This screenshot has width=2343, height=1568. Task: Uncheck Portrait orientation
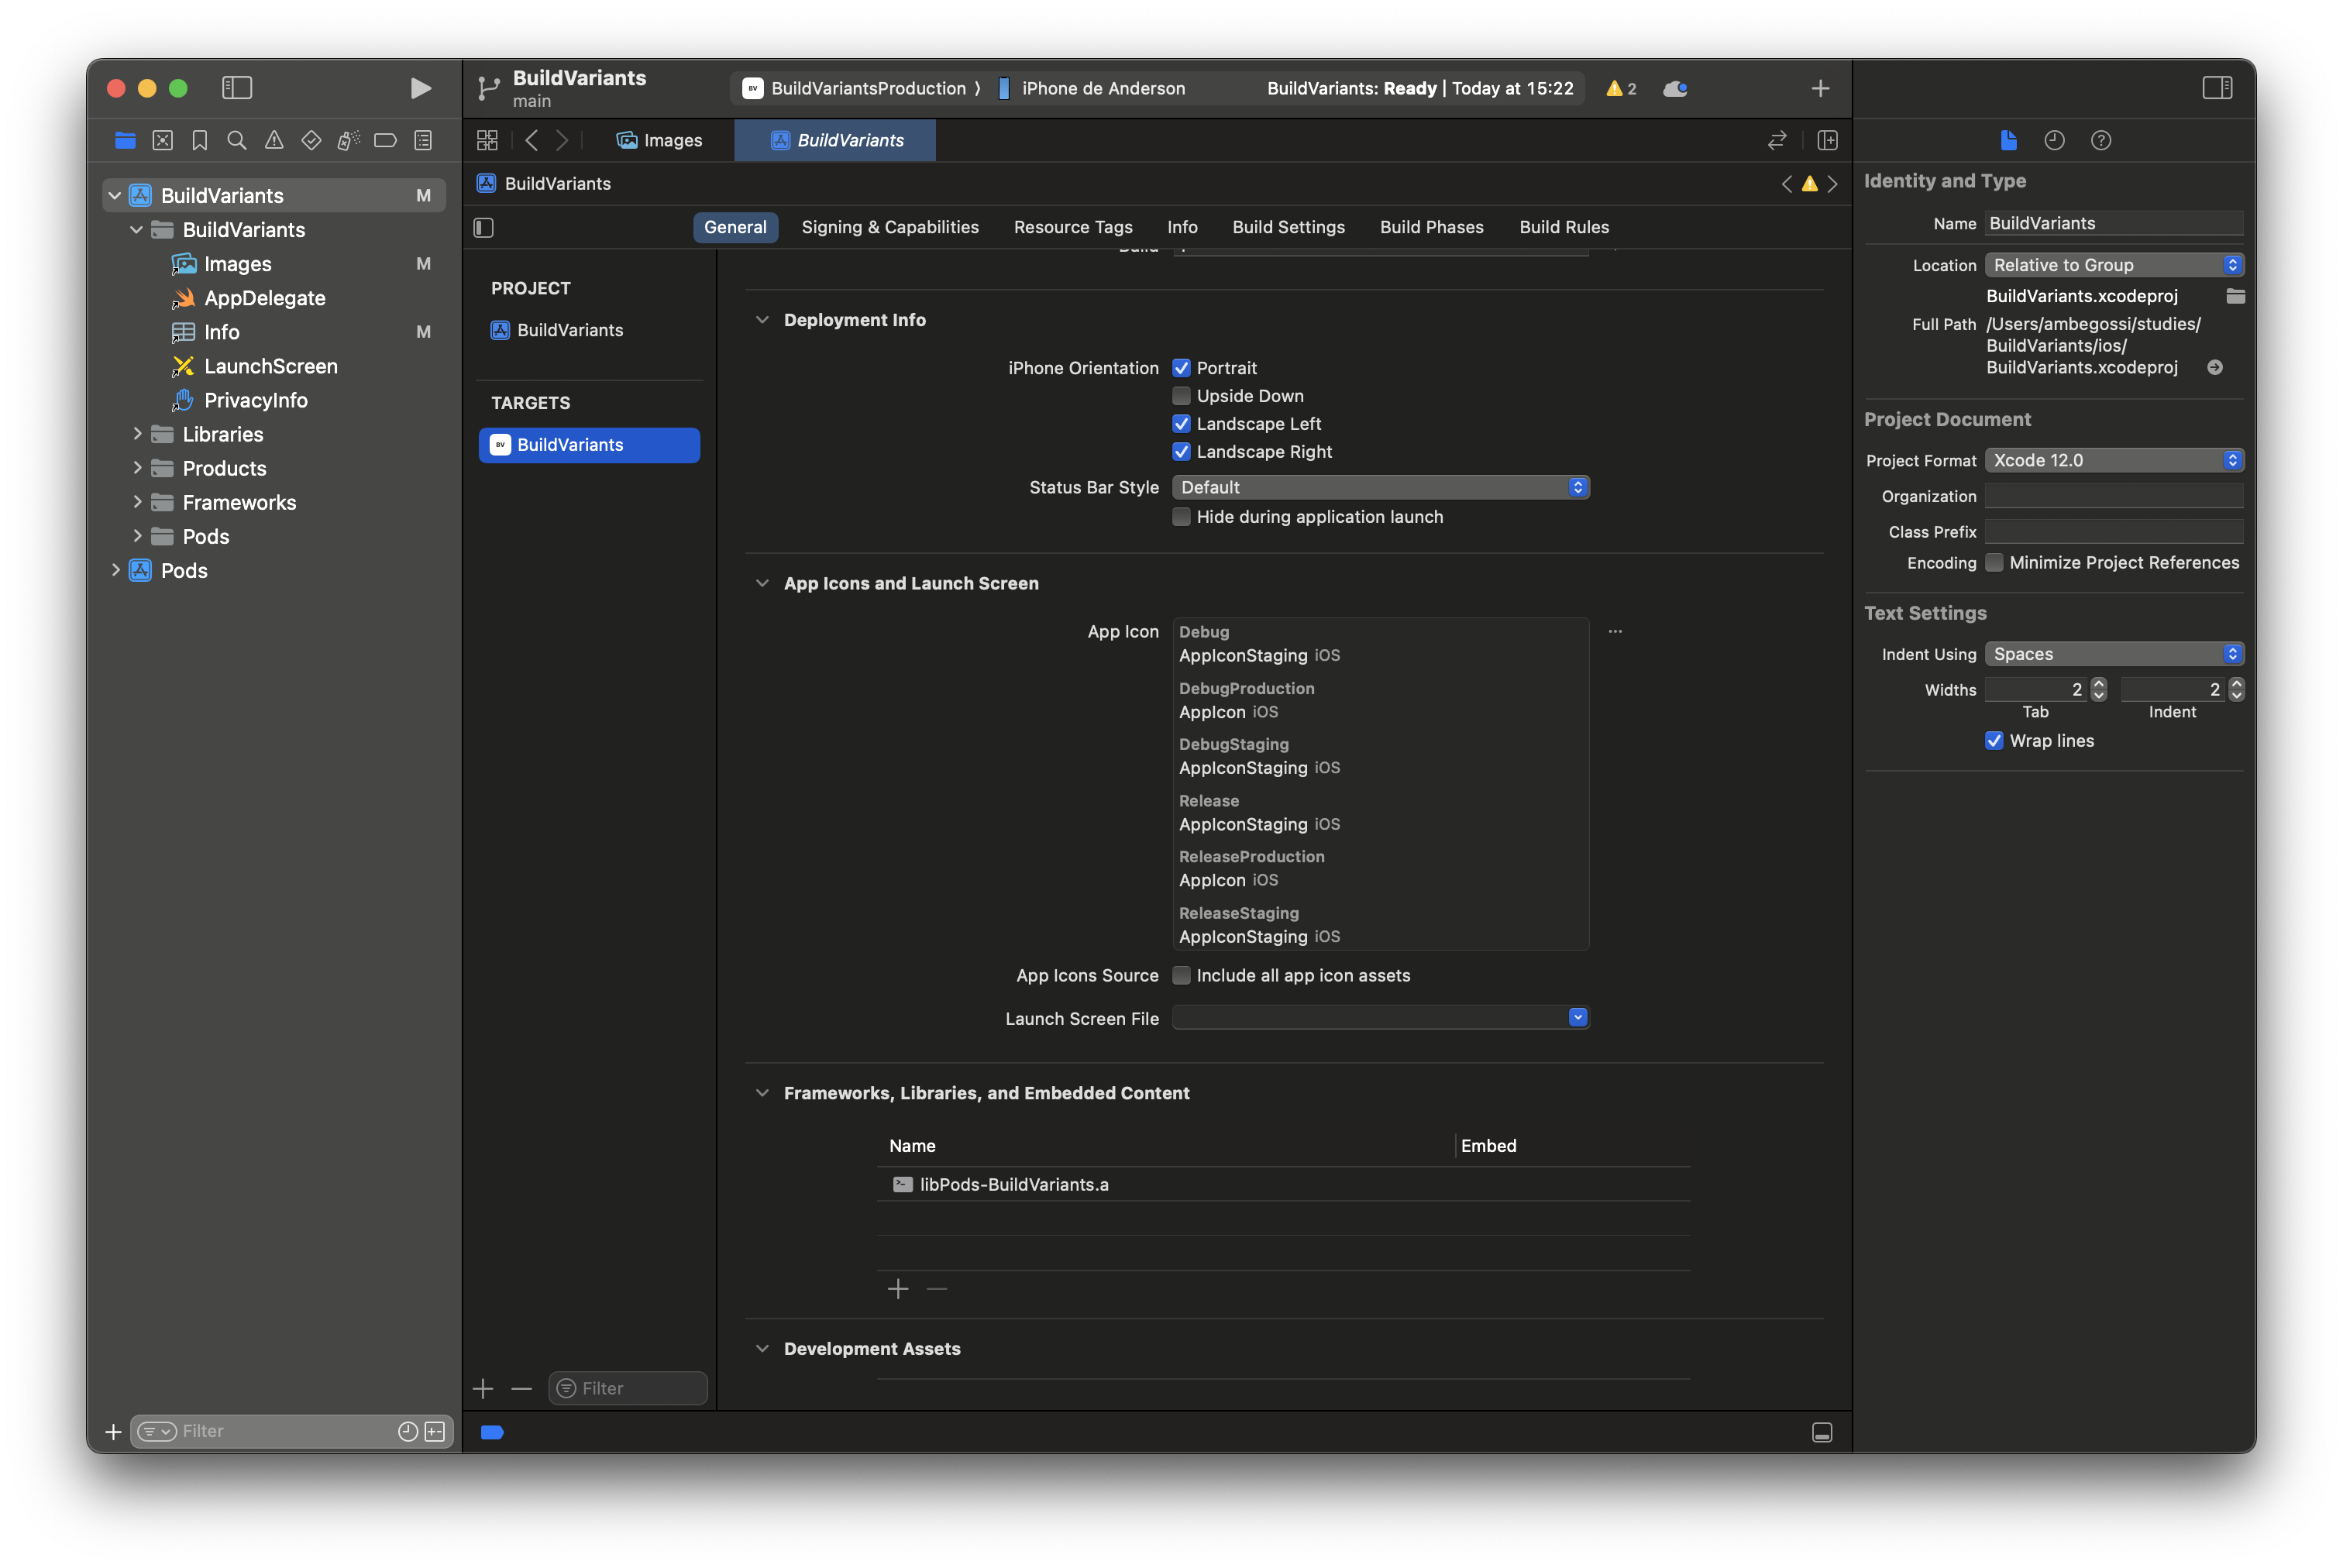(1181, 367)
